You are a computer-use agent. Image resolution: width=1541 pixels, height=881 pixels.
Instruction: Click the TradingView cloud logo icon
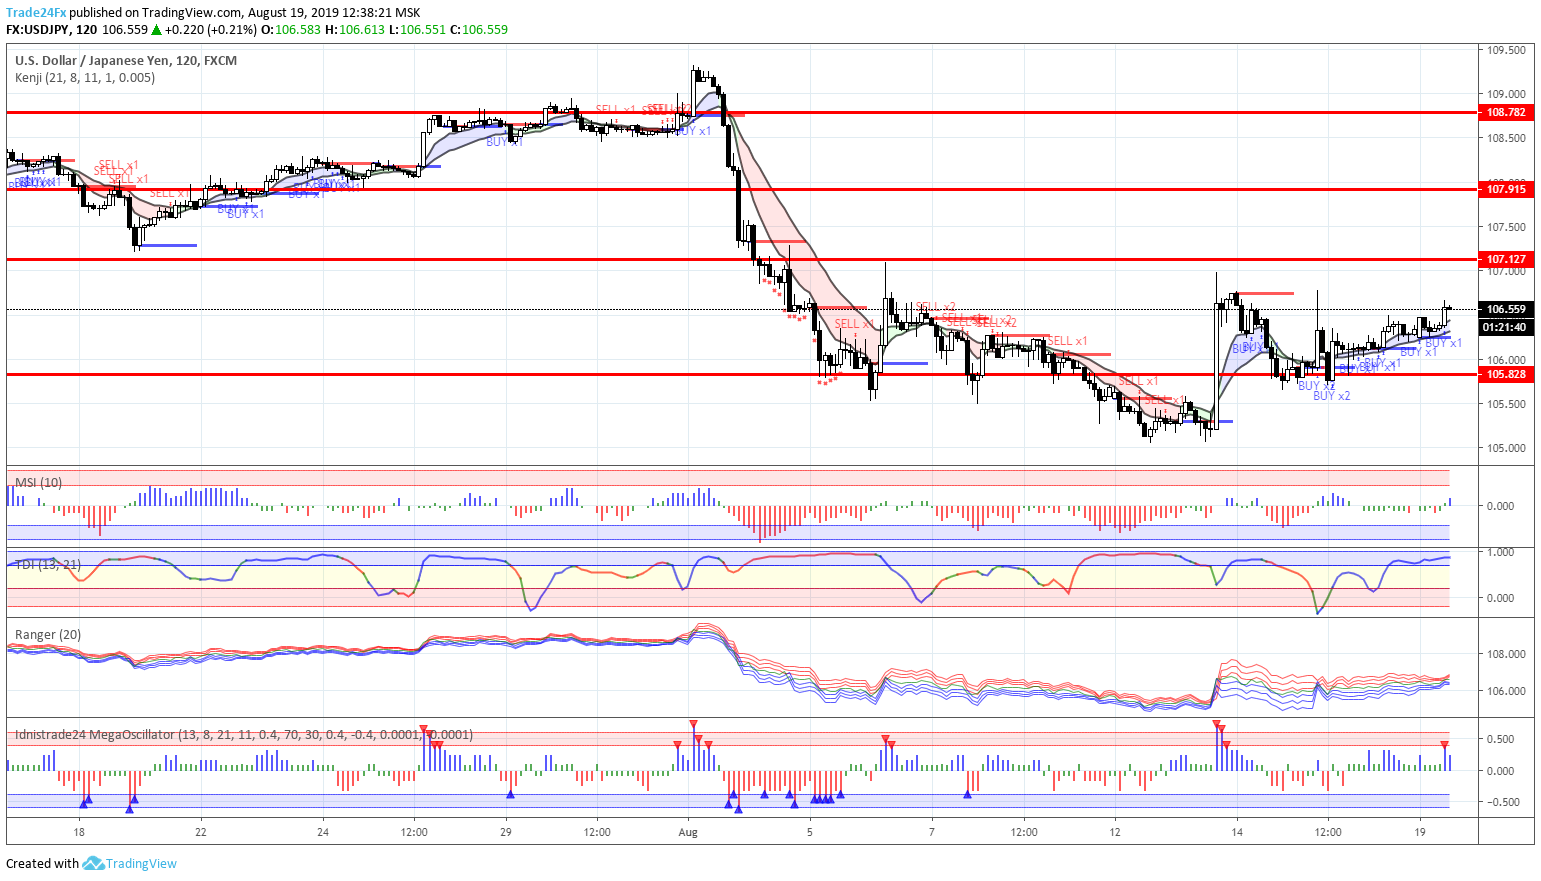point(93,863)
